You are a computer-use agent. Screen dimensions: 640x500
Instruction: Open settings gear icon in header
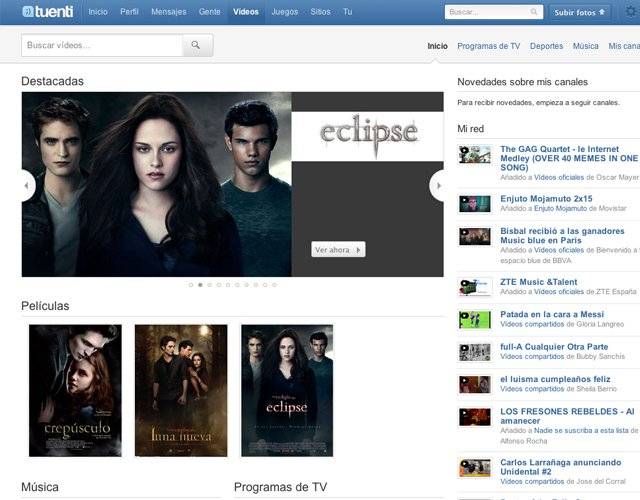tap(631, 11)
